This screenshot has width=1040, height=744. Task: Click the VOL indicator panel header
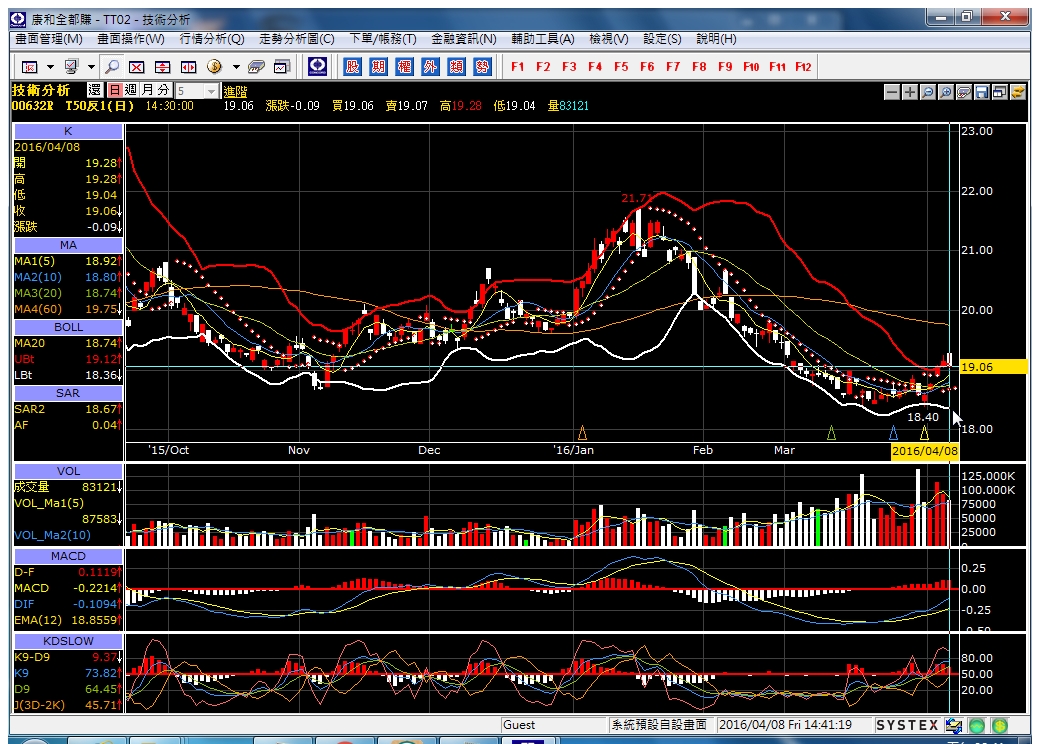click(68, 471)
